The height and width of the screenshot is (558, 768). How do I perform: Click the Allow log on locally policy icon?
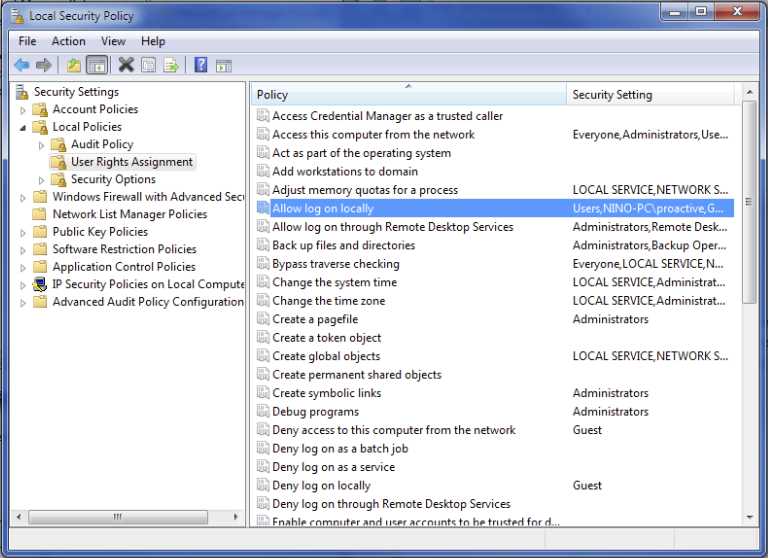(x=263, y=208)
